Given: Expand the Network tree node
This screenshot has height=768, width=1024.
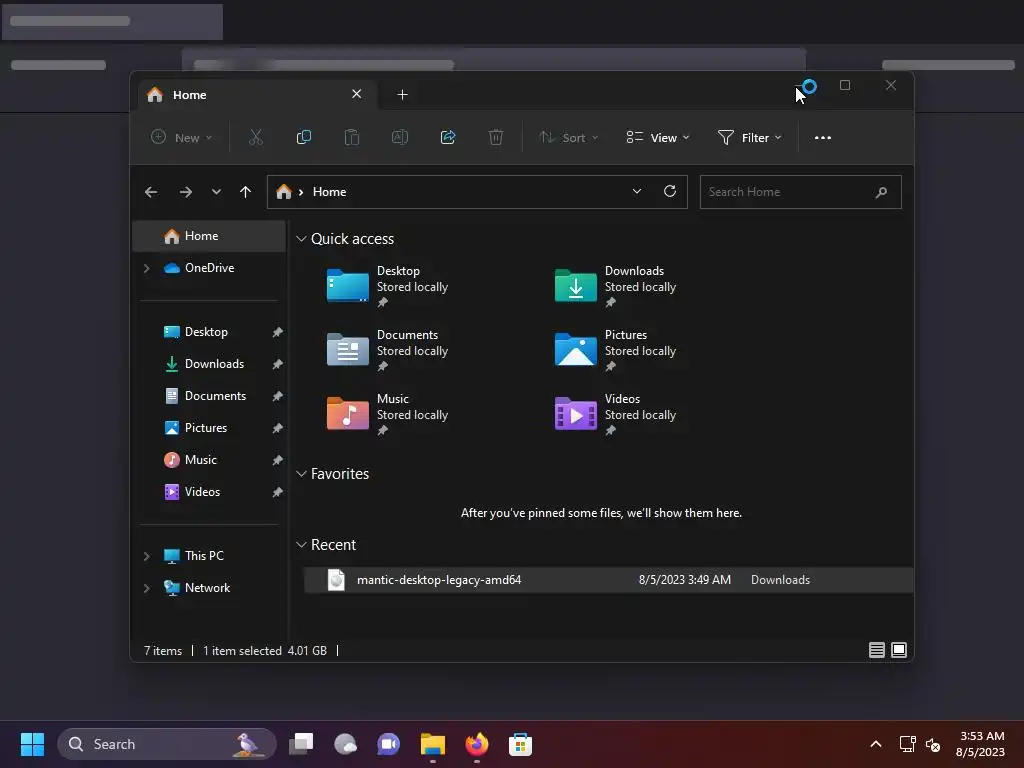Looking at the screenshot, I should point(147,588).
